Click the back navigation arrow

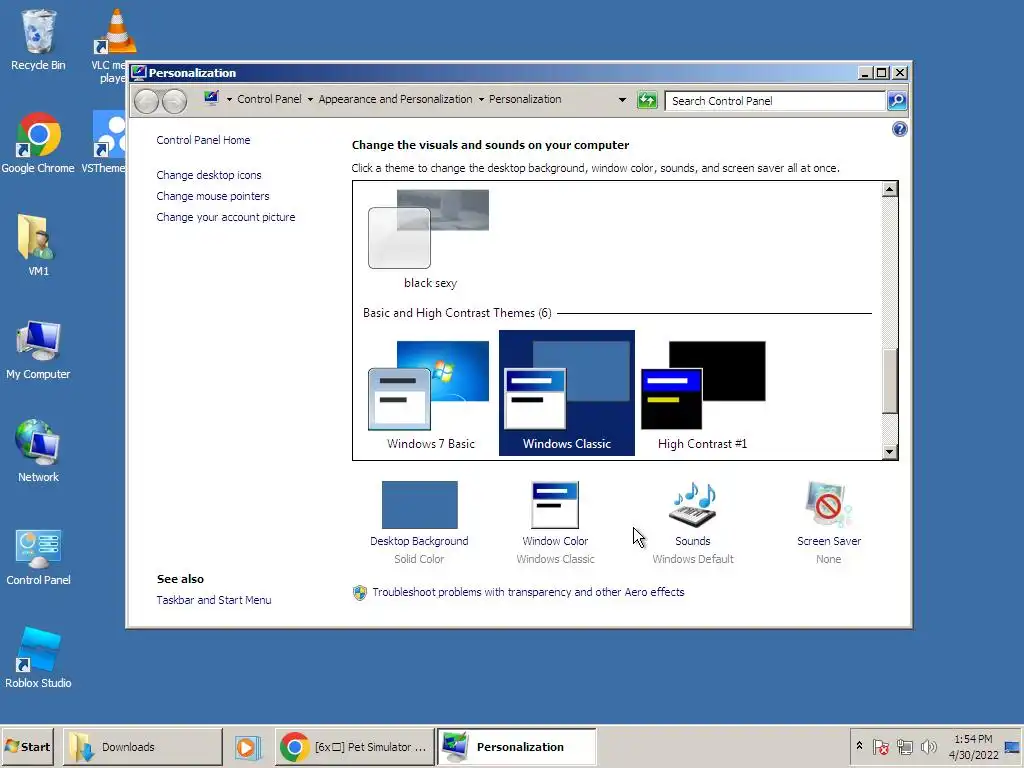click(146, 101)
